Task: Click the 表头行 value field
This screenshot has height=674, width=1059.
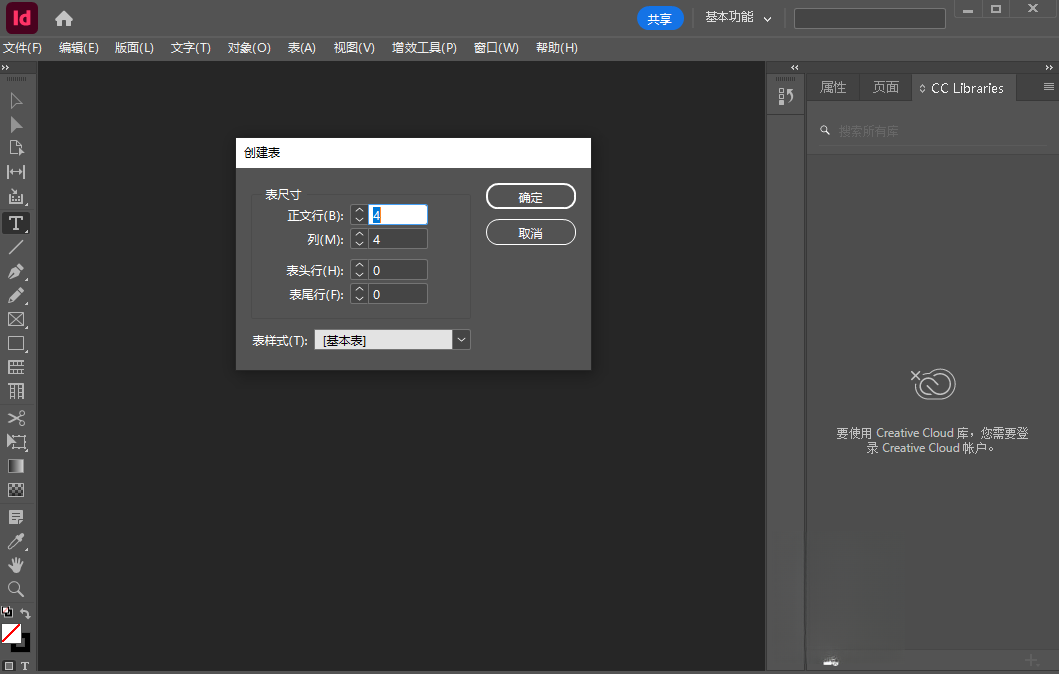Action: pyautogui.click(x=398, y=270)
